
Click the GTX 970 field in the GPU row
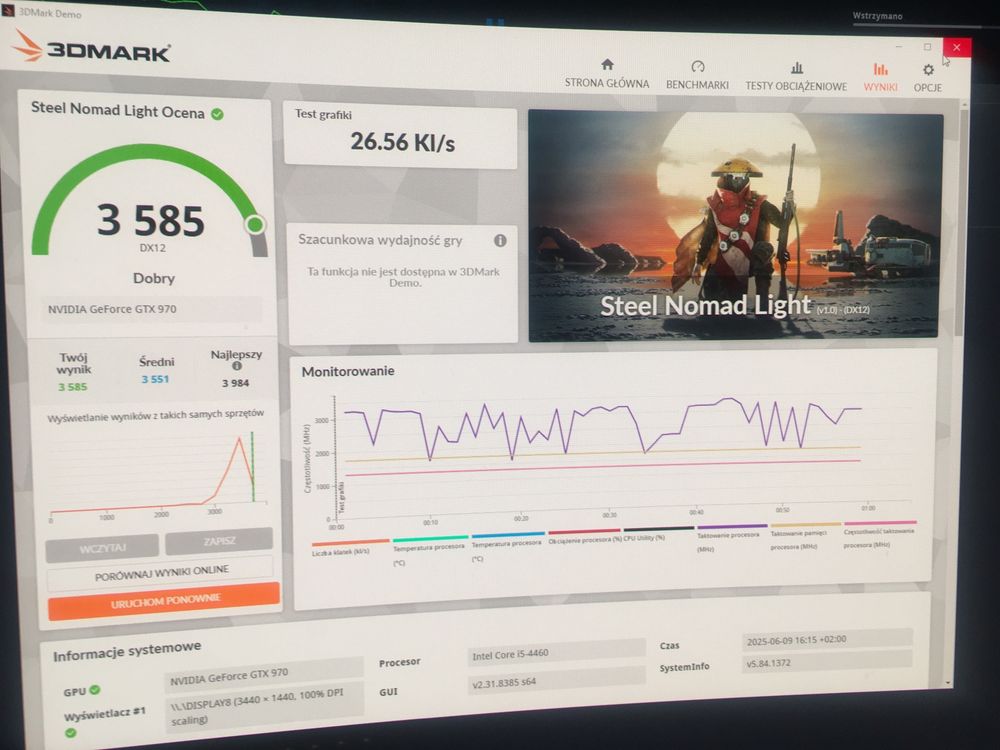263,675
